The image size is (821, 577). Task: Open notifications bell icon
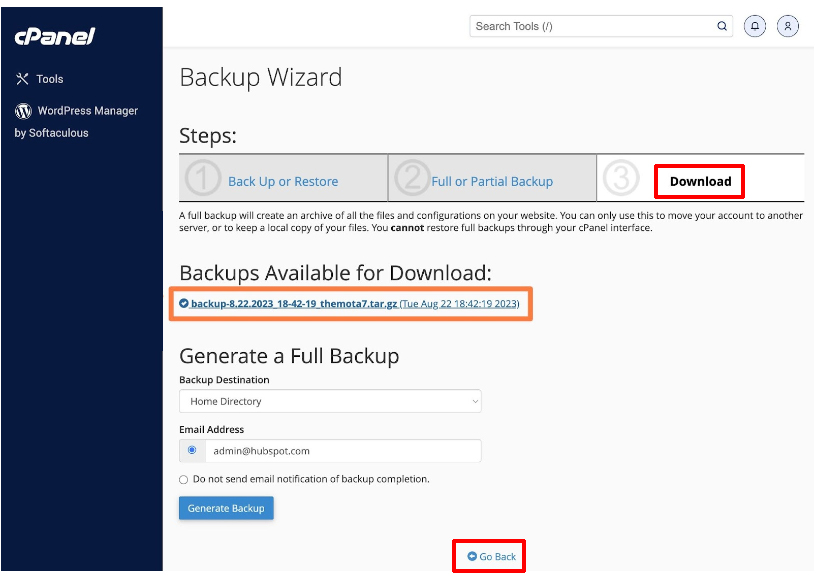pyautogui.click(x=756, y=26)
